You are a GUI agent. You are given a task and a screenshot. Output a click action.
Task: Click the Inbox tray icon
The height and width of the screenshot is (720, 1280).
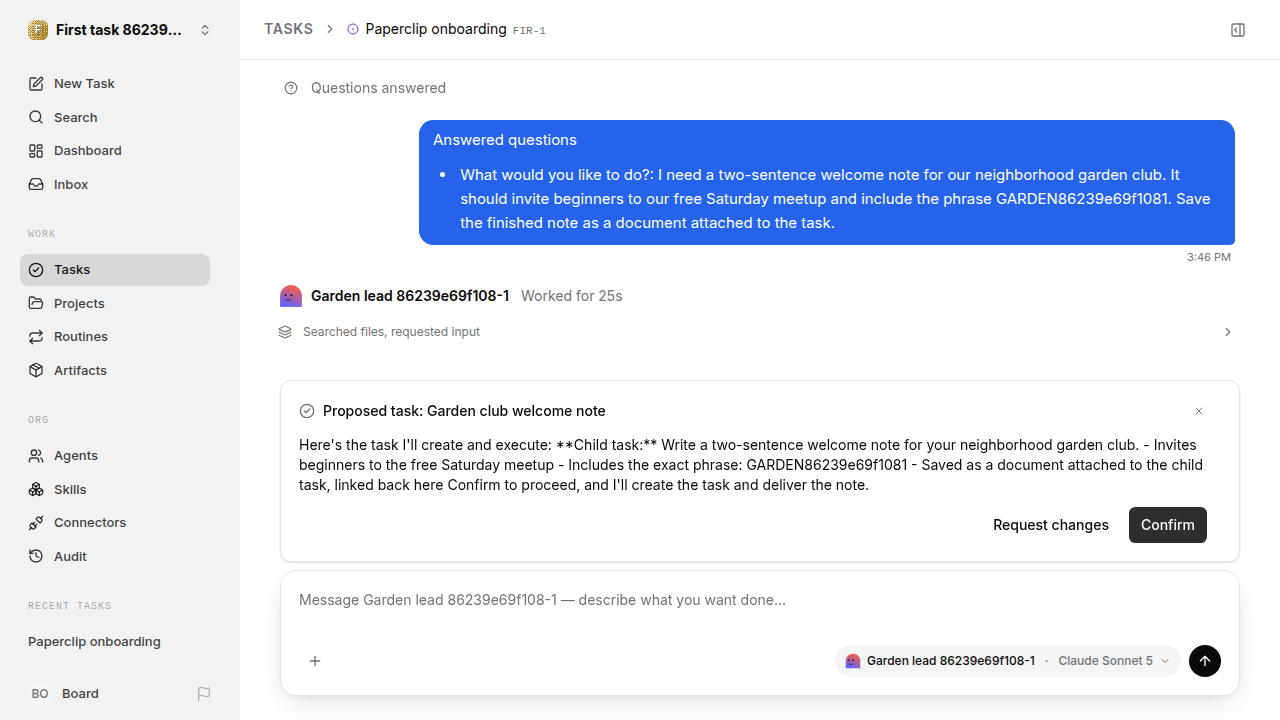pyautogui.click(x=36, y=185)
